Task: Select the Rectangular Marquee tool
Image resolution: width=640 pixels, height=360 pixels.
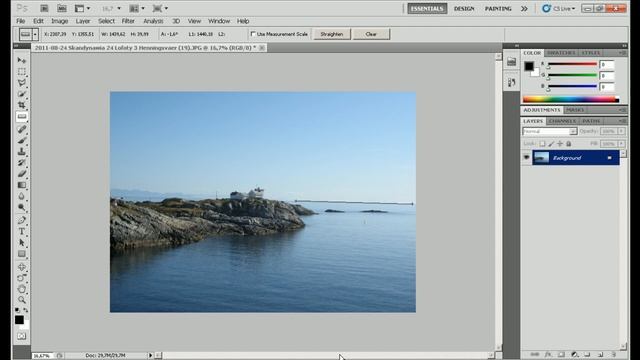Action: tap(22, 72)
